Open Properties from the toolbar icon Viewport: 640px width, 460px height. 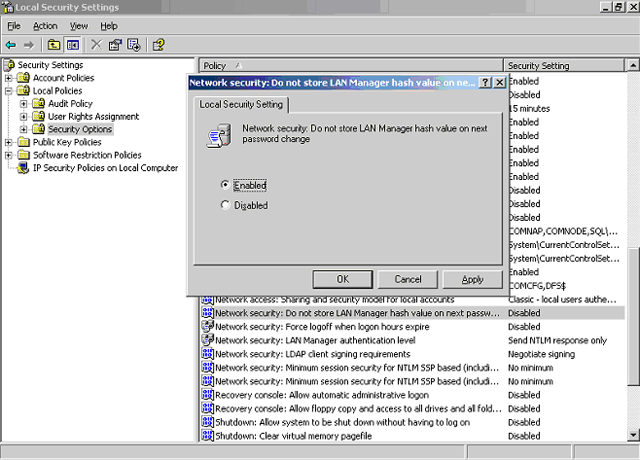115,45
